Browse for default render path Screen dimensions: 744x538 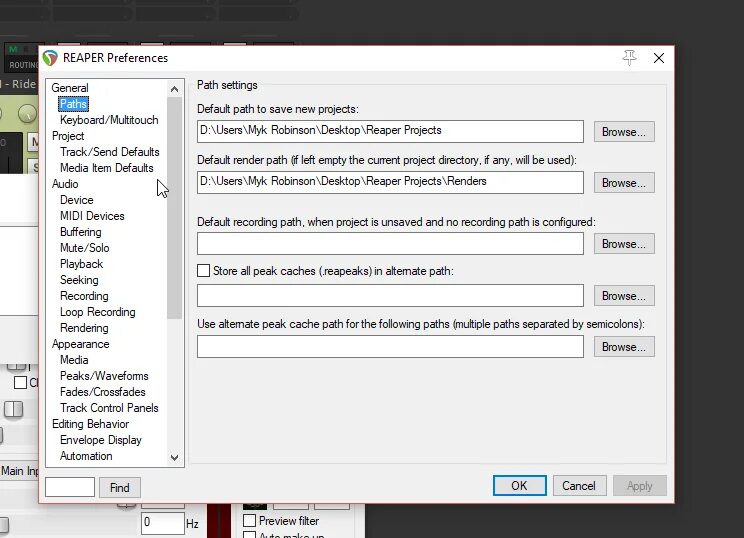tap(624, 183)
